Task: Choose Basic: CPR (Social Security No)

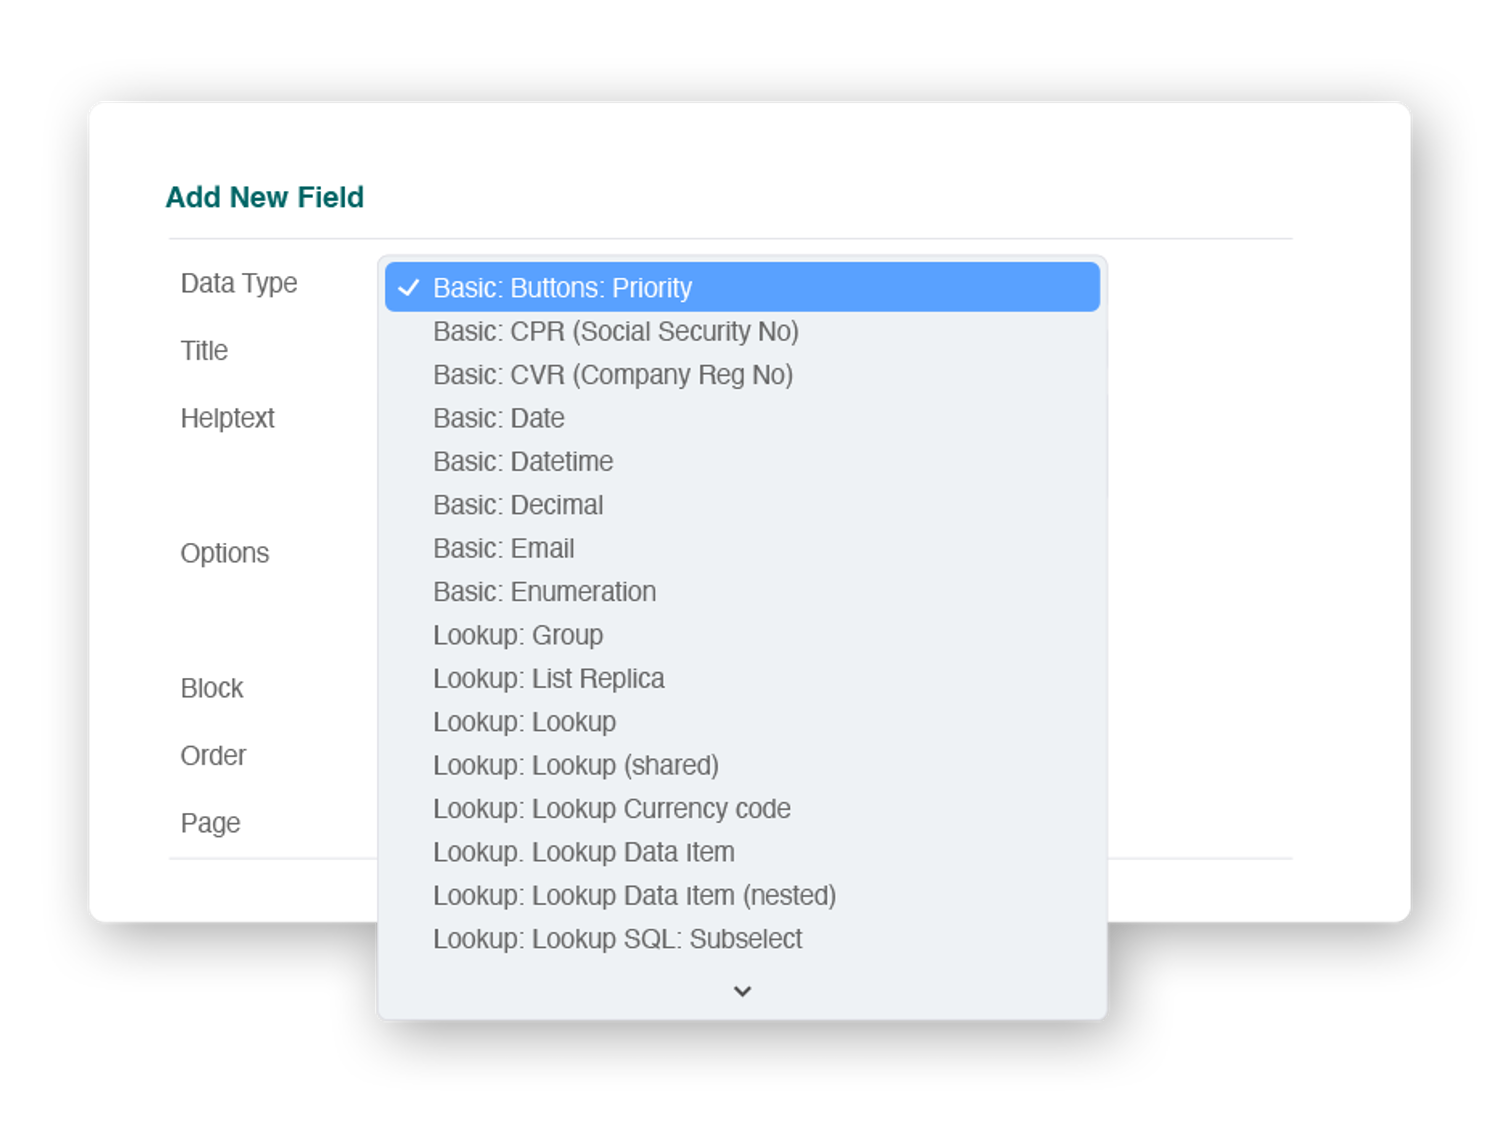Action: 615,332
